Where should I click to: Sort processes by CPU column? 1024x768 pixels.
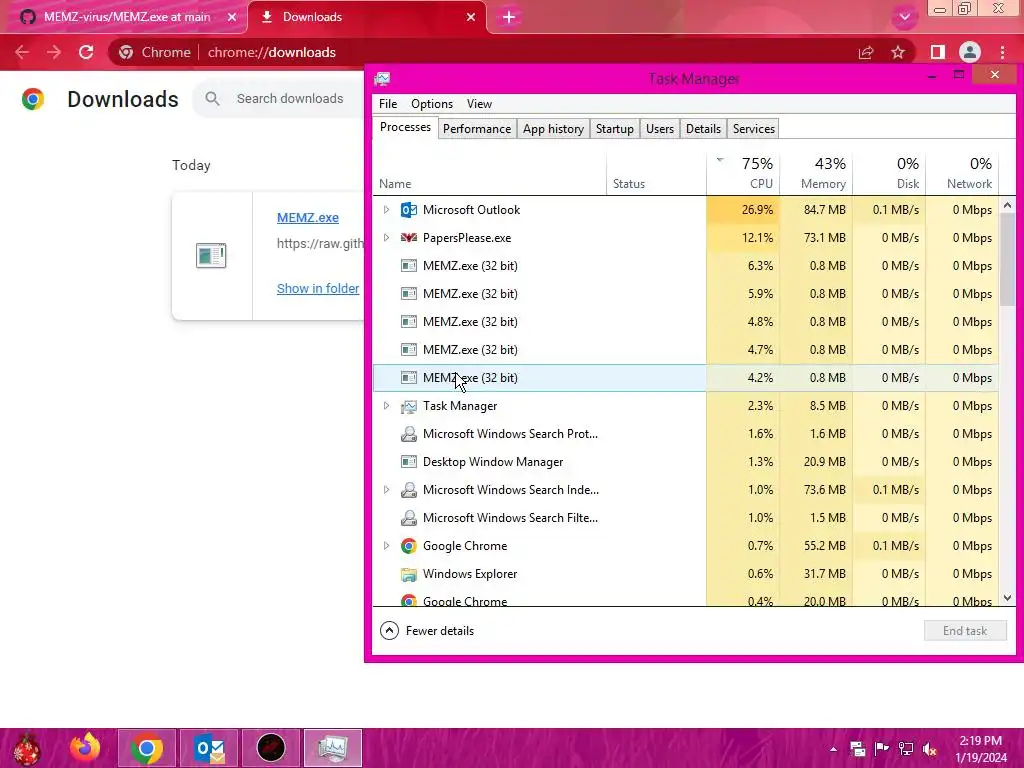(743, 173)
